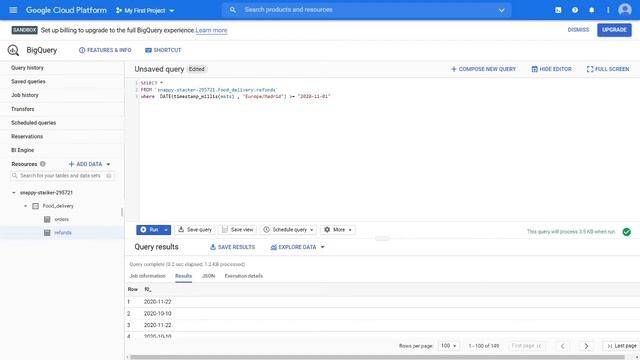The height and width of the screenshot is (360, 640).
Task: Collapse snappy-stacker-295721 project tree
Action: 13,193
